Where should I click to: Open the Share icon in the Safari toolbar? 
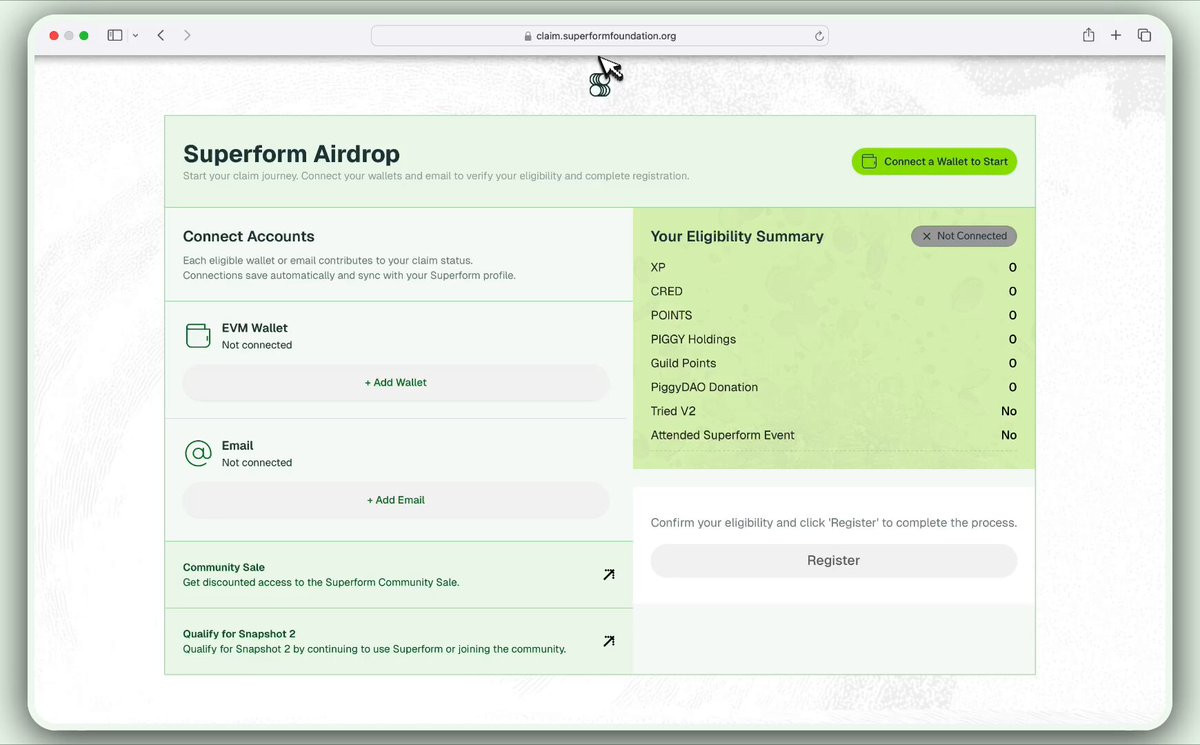[x=1088, y=35]
